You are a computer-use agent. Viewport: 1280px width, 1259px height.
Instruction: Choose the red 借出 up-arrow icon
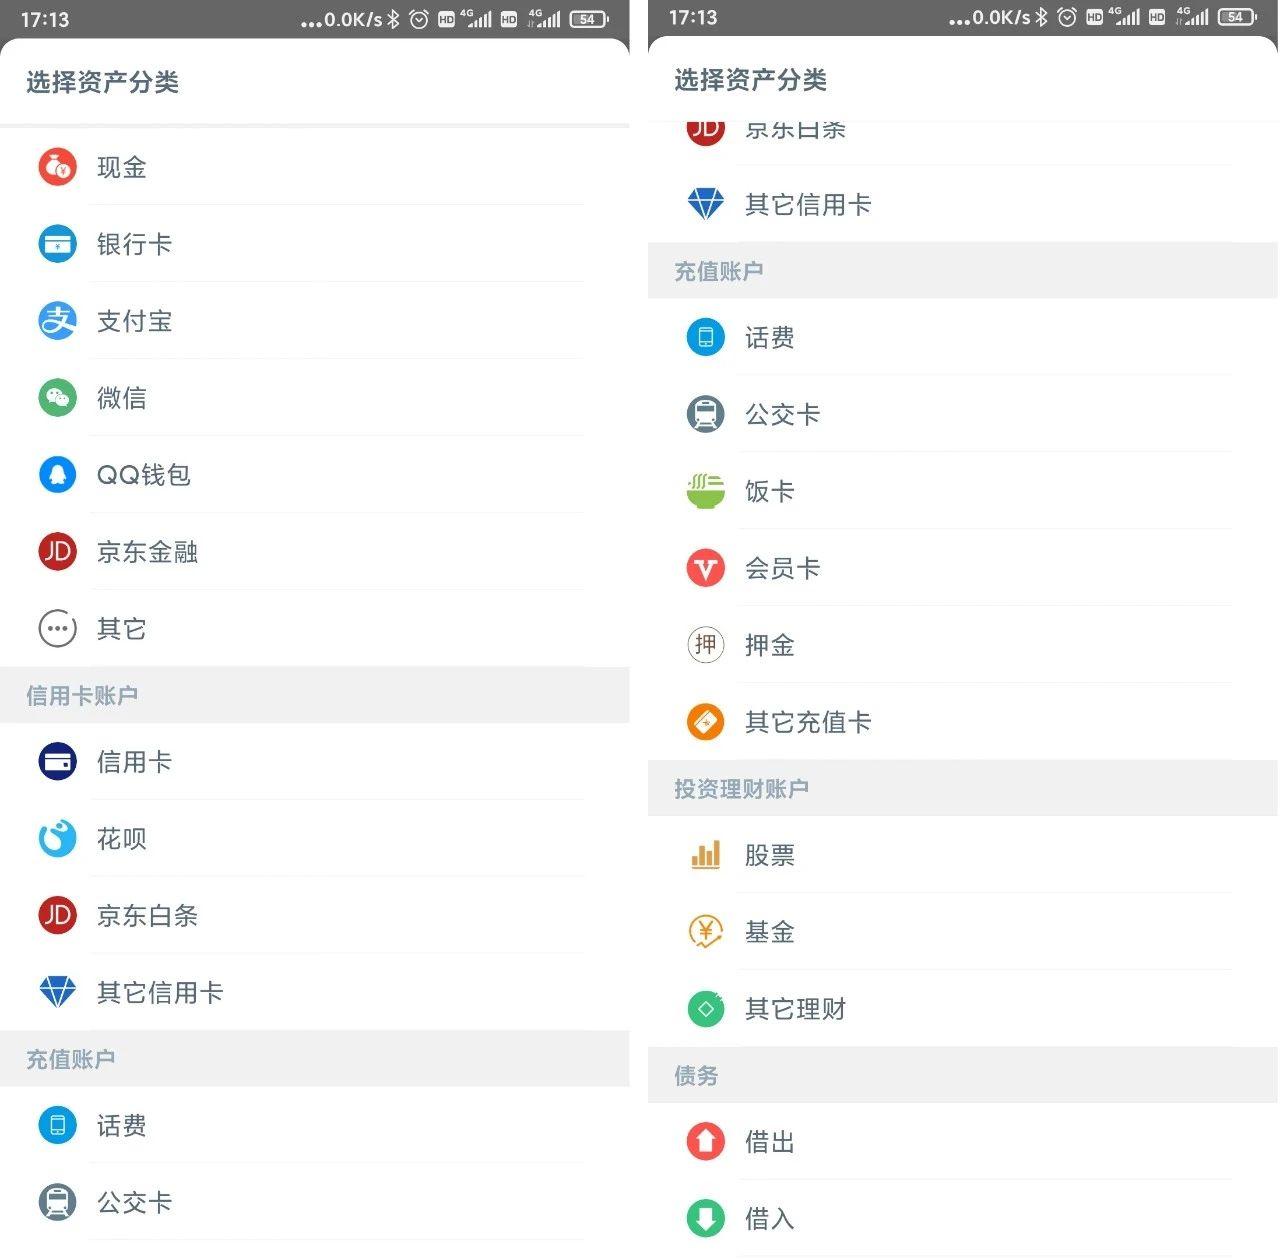point(706,1141)
